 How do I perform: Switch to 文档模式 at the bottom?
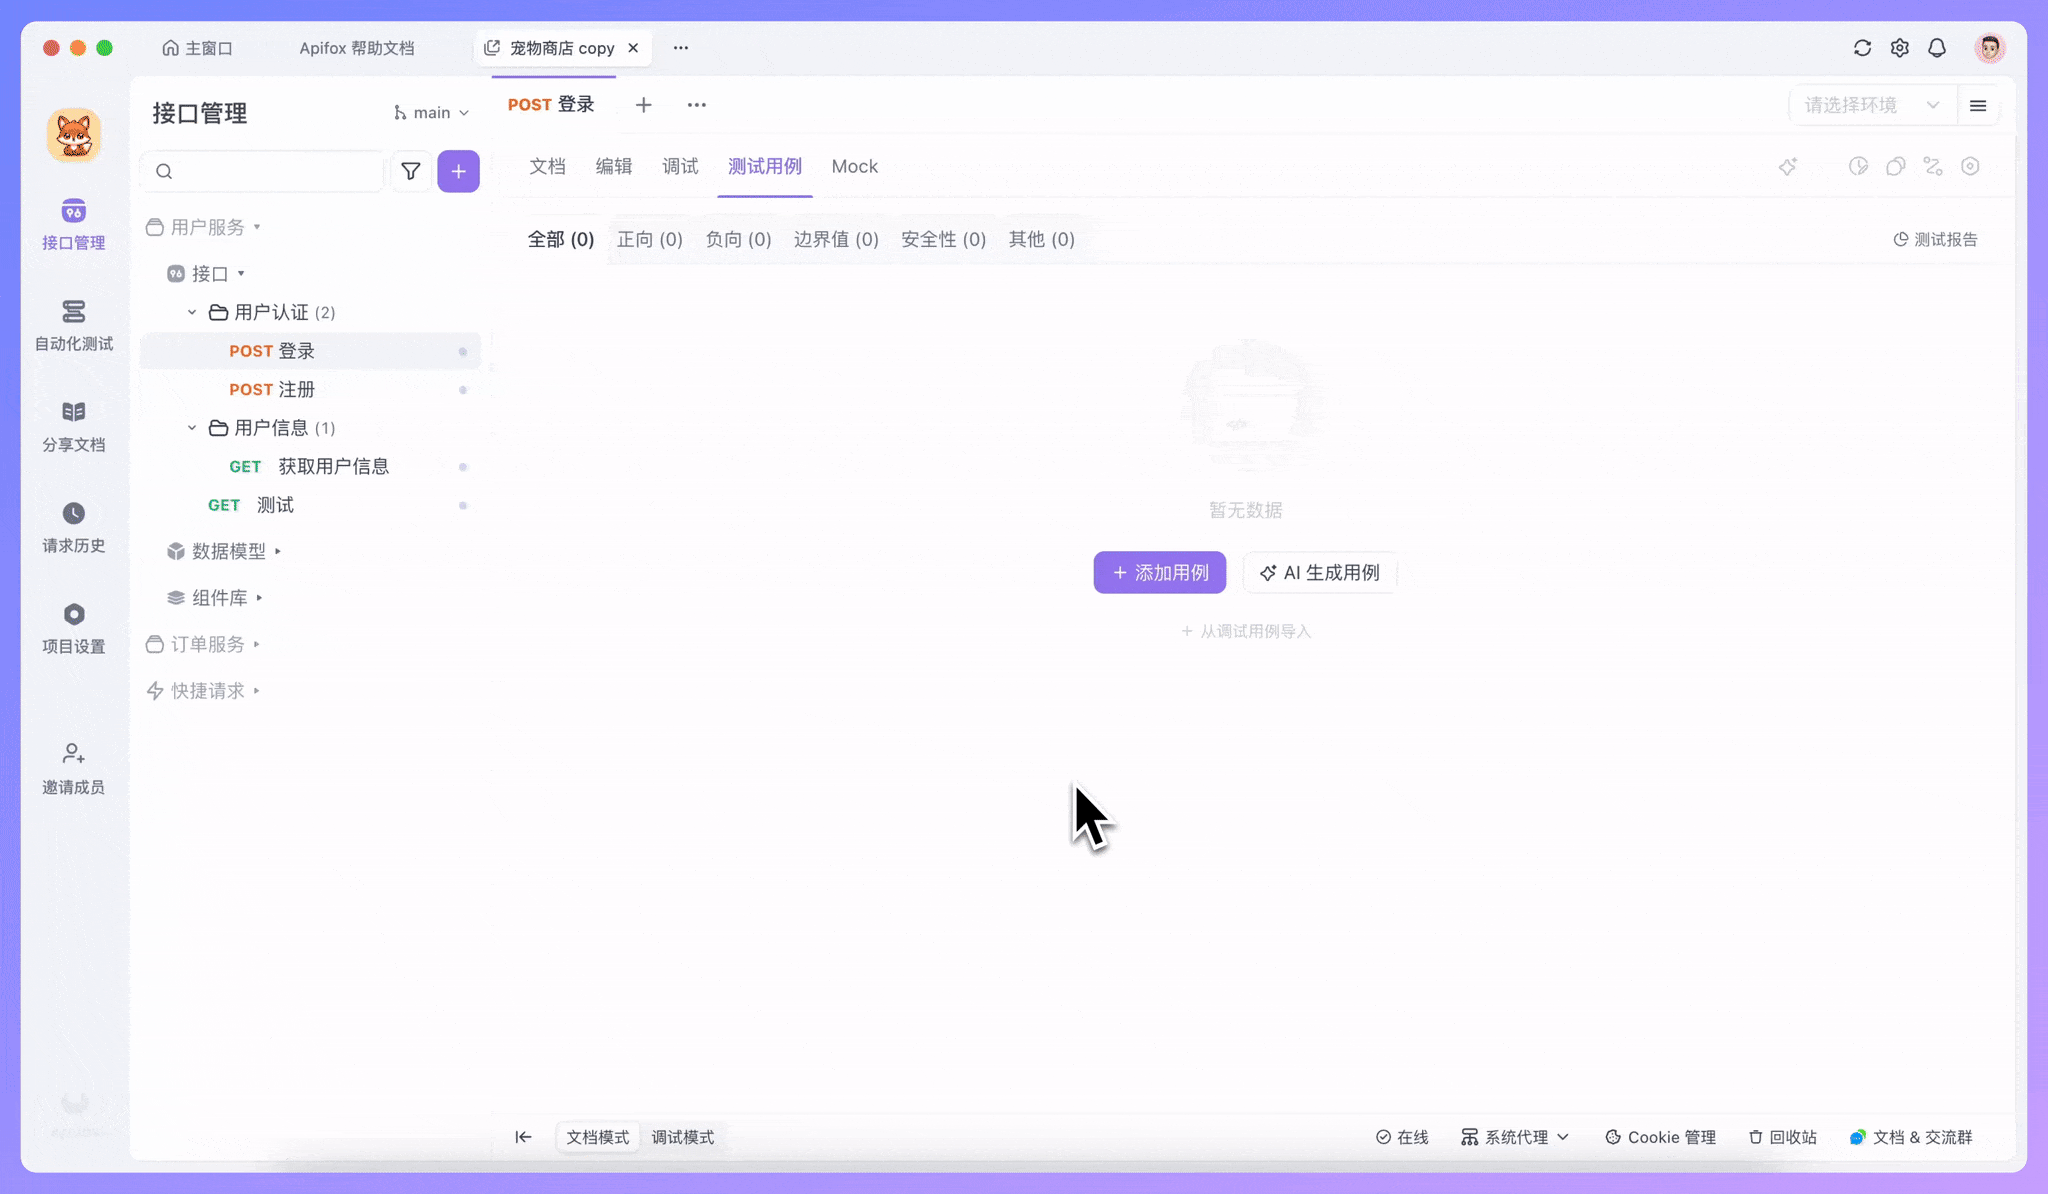pos(597,1137)
